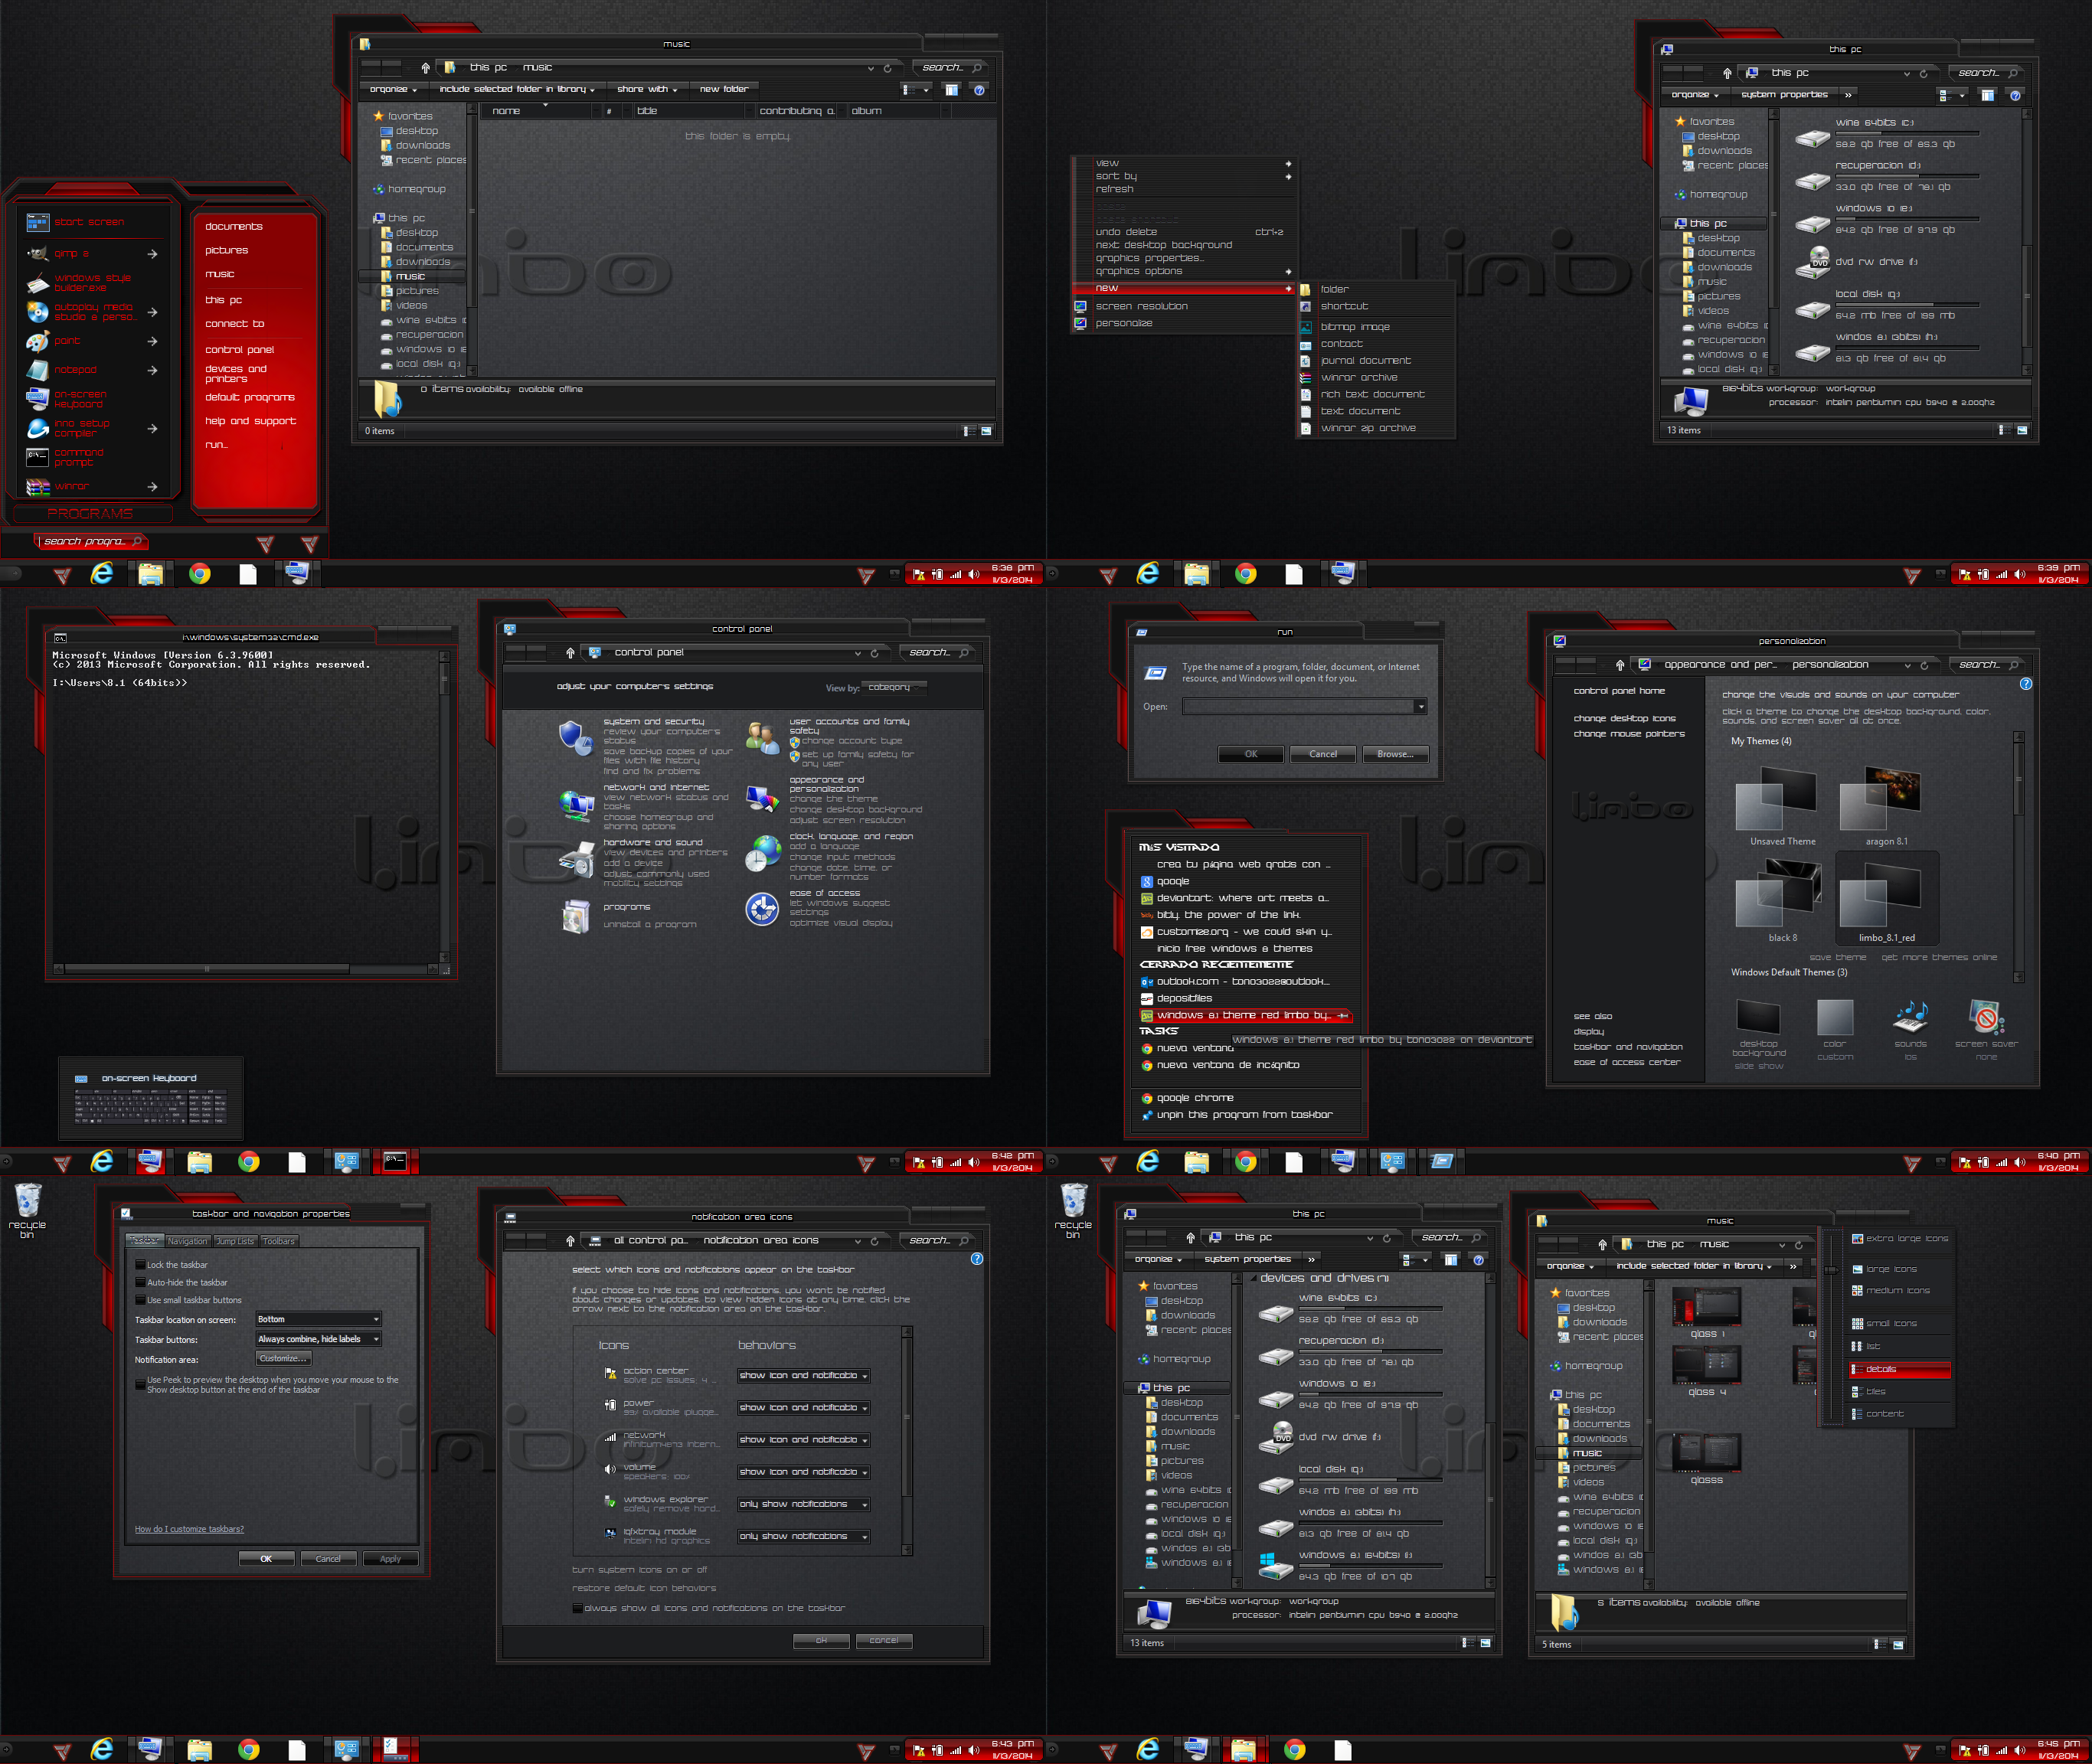The height and width of the screenshot is (1764, 2092).
Task: Open the How do I customize taskbars link
Action: [x=189, y=1529]
